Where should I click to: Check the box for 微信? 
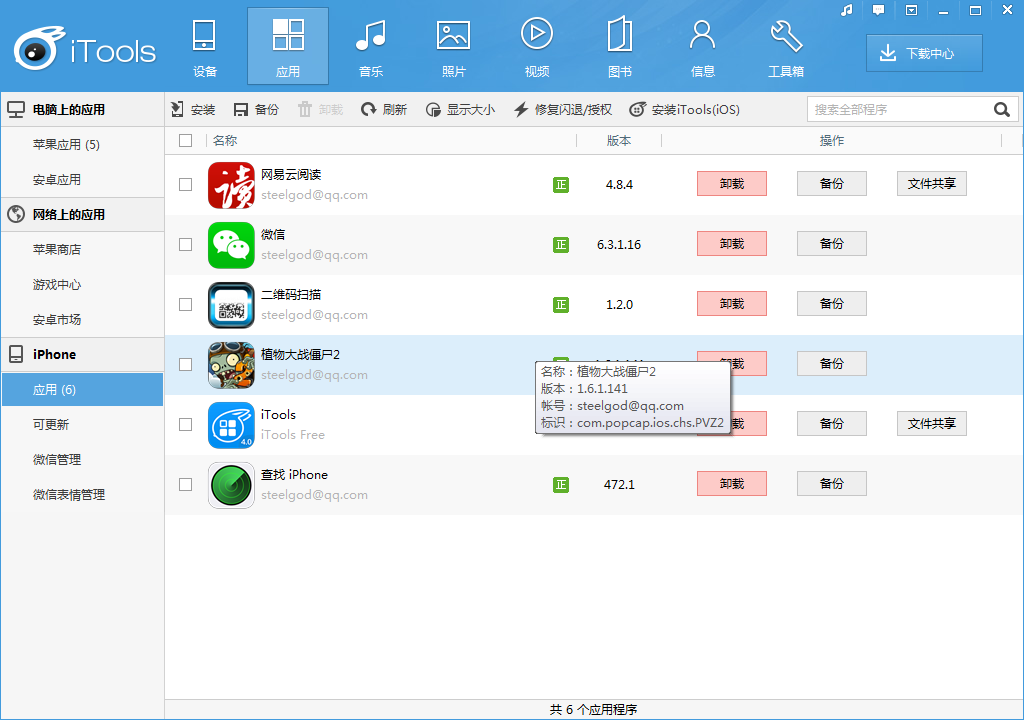pos(185,244)
